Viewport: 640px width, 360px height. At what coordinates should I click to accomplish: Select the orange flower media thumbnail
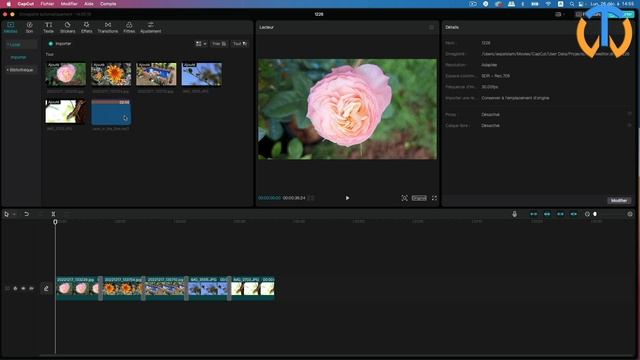[x=111, y=74]
